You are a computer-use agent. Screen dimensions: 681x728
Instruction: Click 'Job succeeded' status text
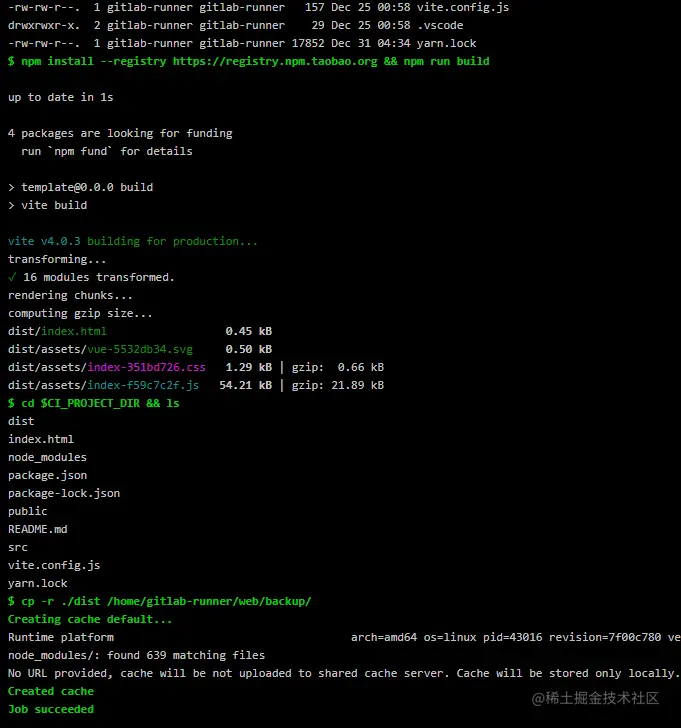(x=51, y=709)
